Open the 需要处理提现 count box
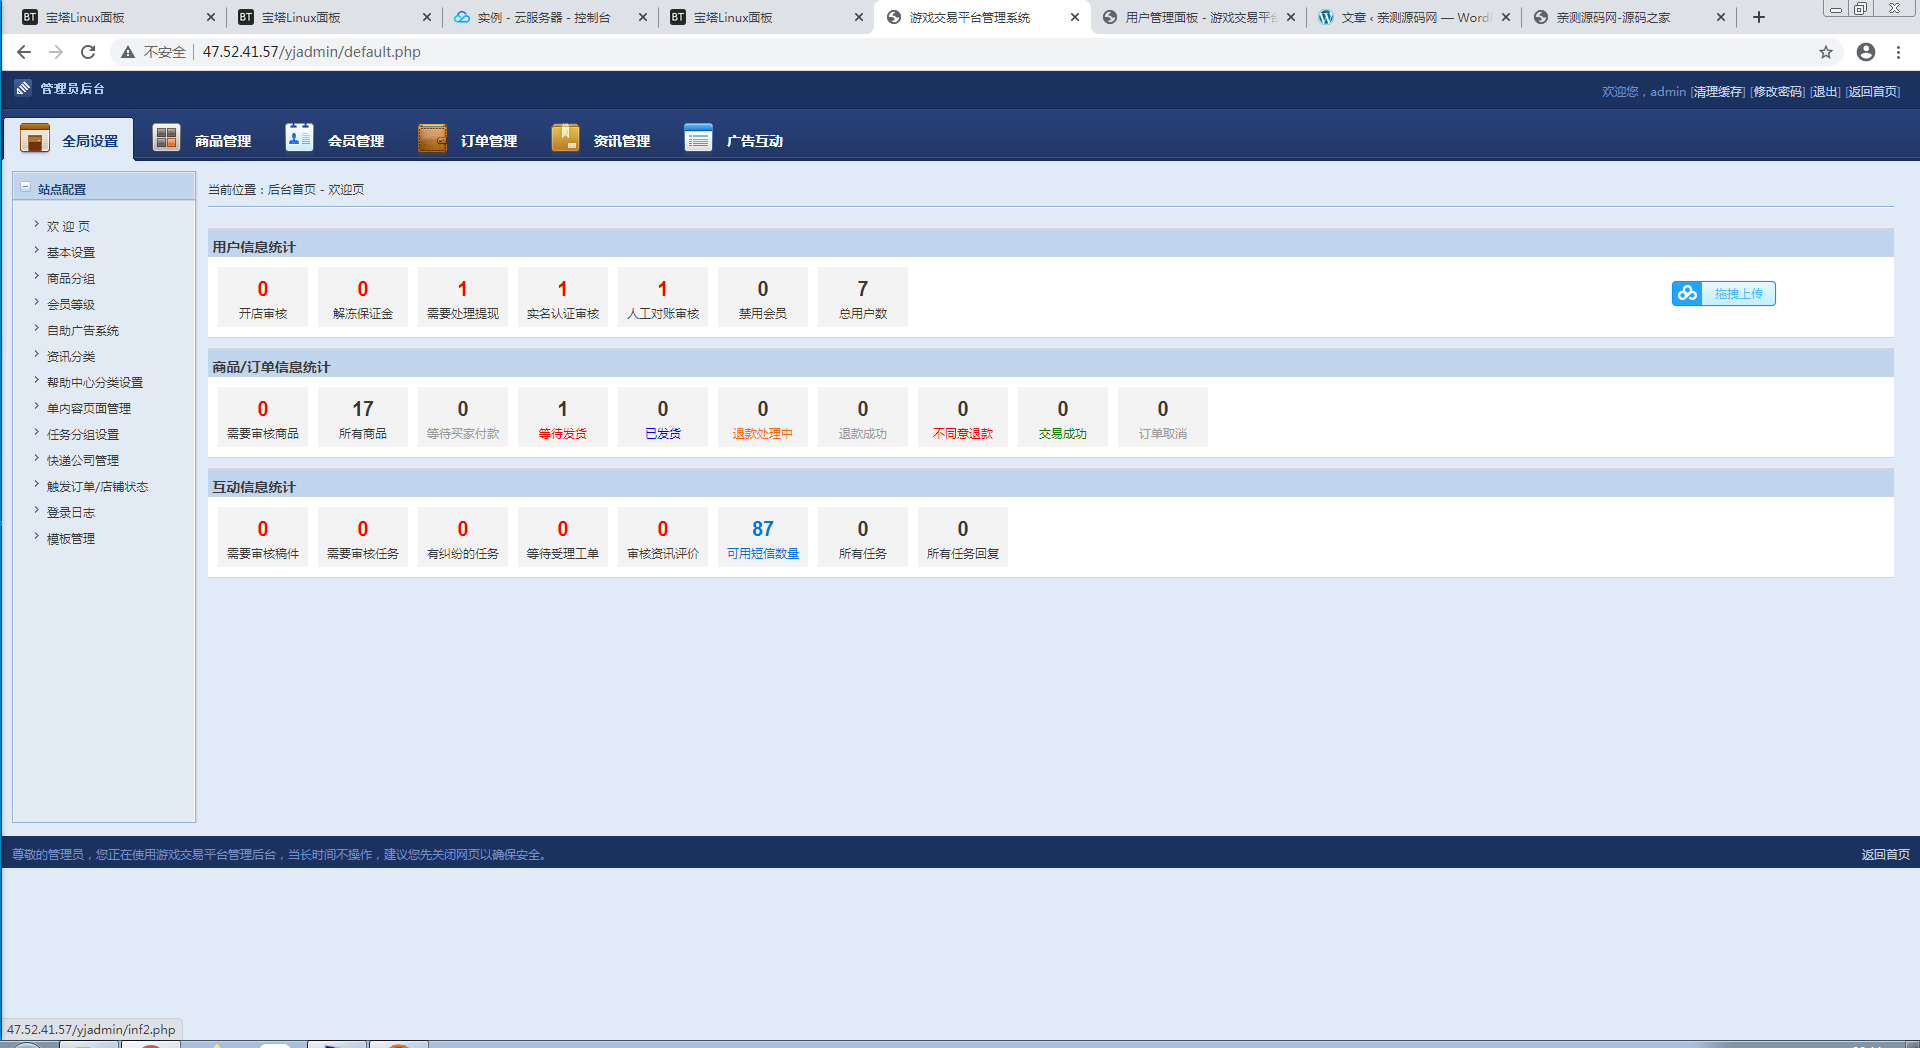 (x=463, y=297)
